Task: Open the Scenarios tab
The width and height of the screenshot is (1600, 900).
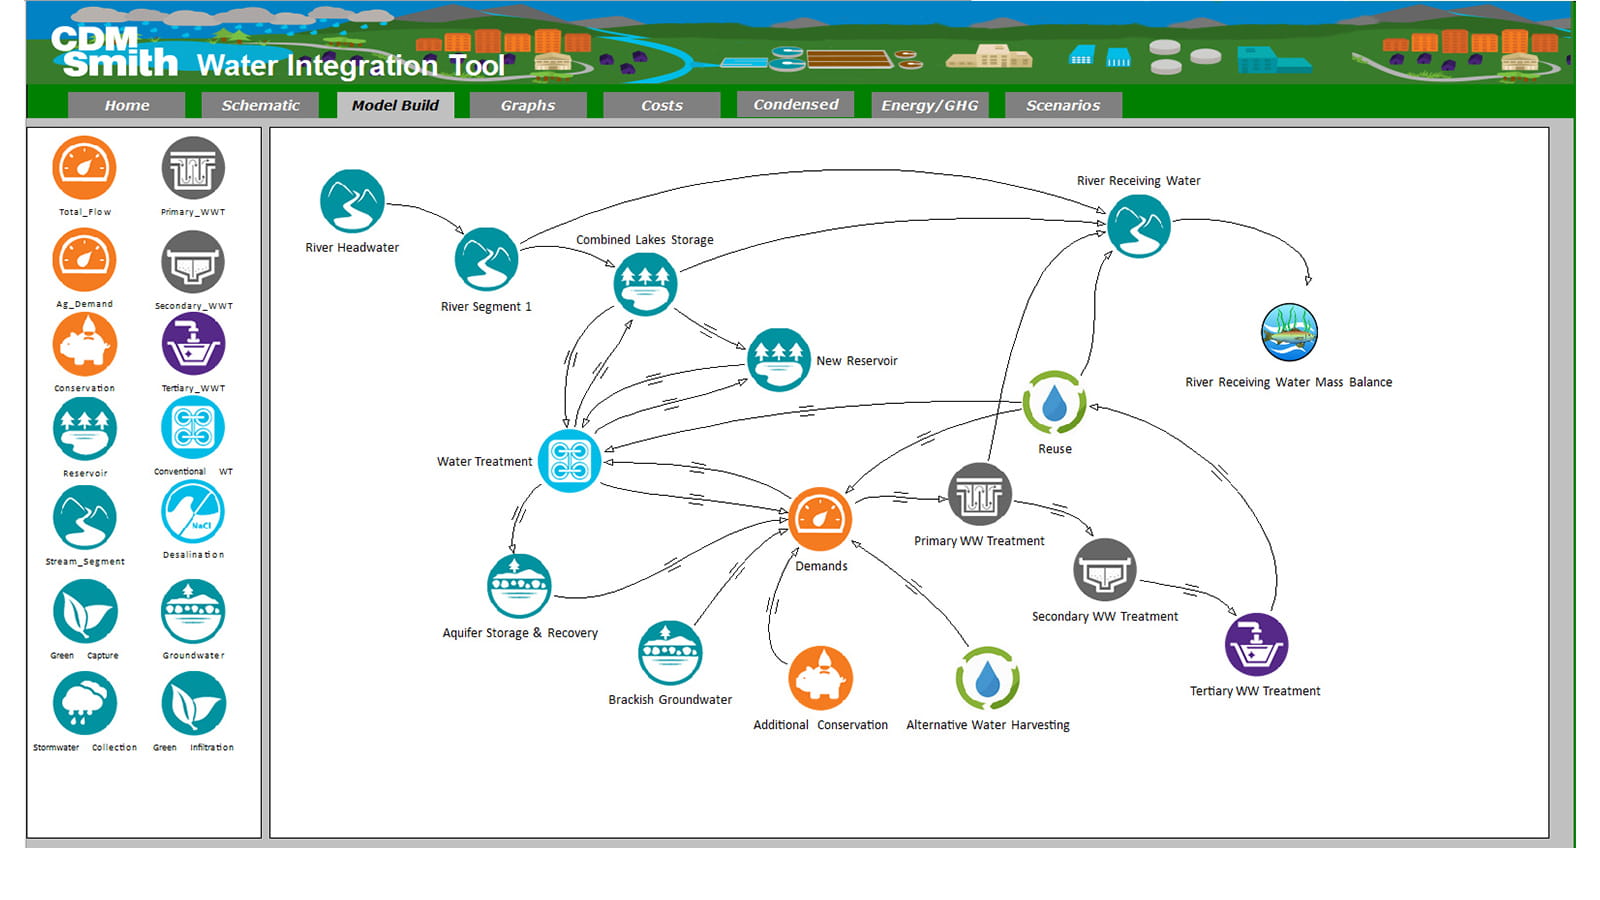Action: point(1063,105)
